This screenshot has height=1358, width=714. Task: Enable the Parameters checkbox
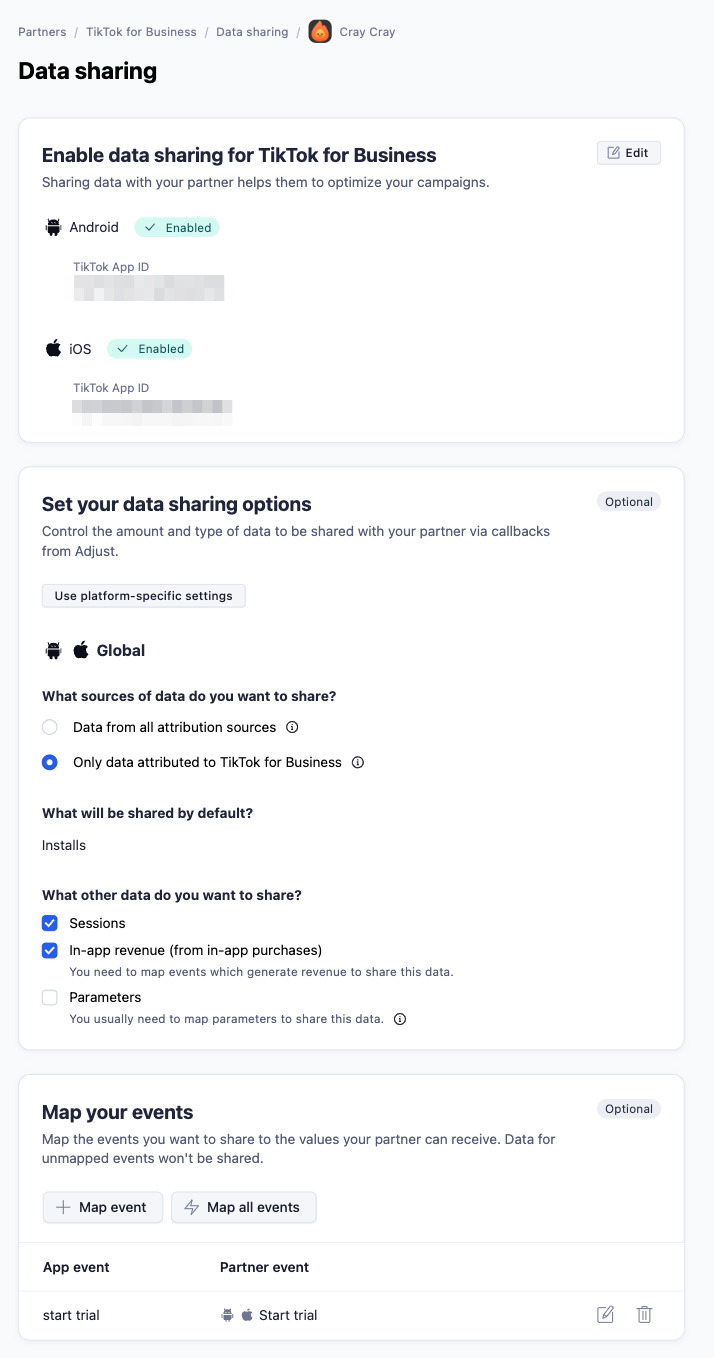[x=50, y=998]
